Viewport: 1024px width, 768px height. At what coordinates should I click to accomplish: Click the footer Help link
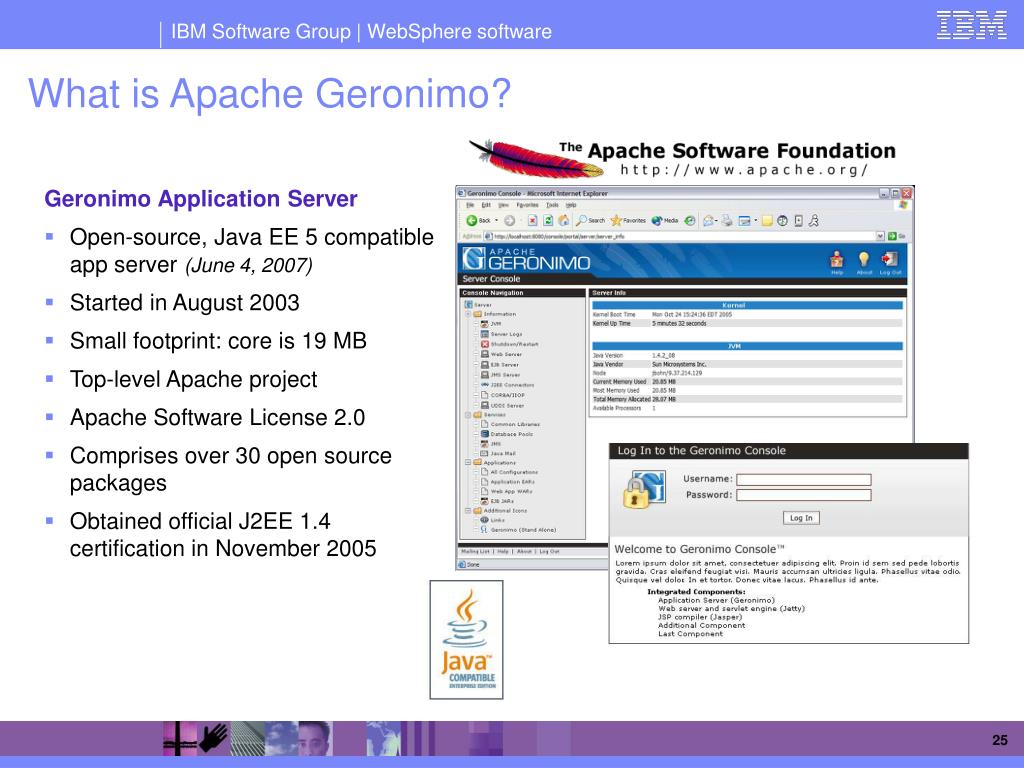coord(502,551)
